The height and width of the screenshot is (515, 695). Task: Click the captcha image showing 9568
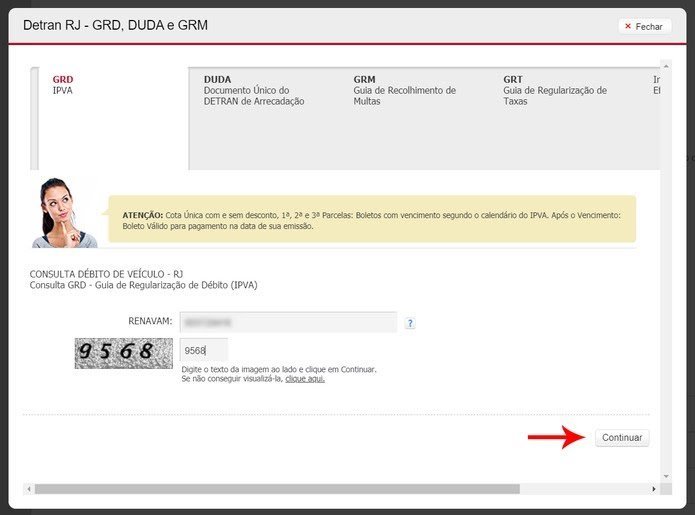[x=116, y=352]
